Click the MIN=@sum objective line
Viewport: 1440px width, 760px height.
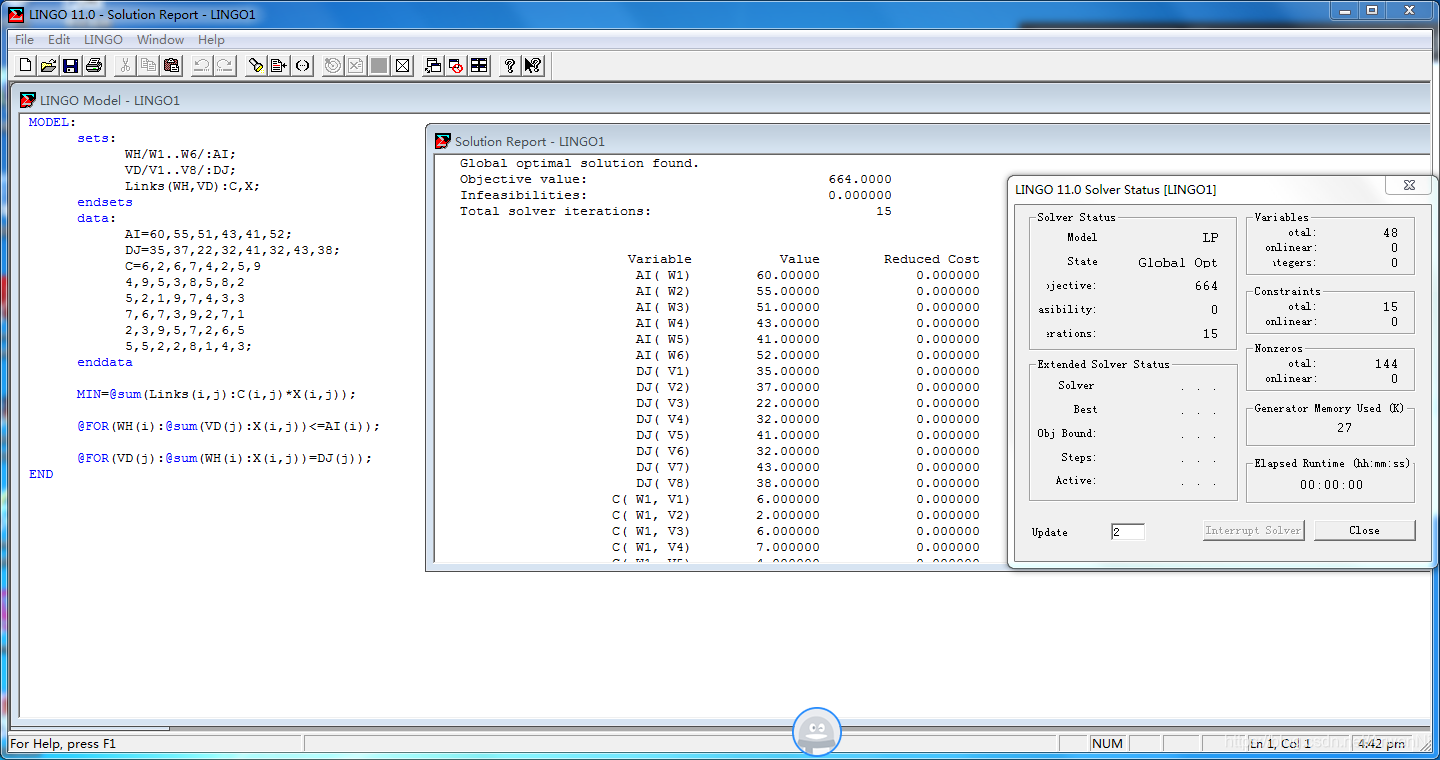(216, 394)
